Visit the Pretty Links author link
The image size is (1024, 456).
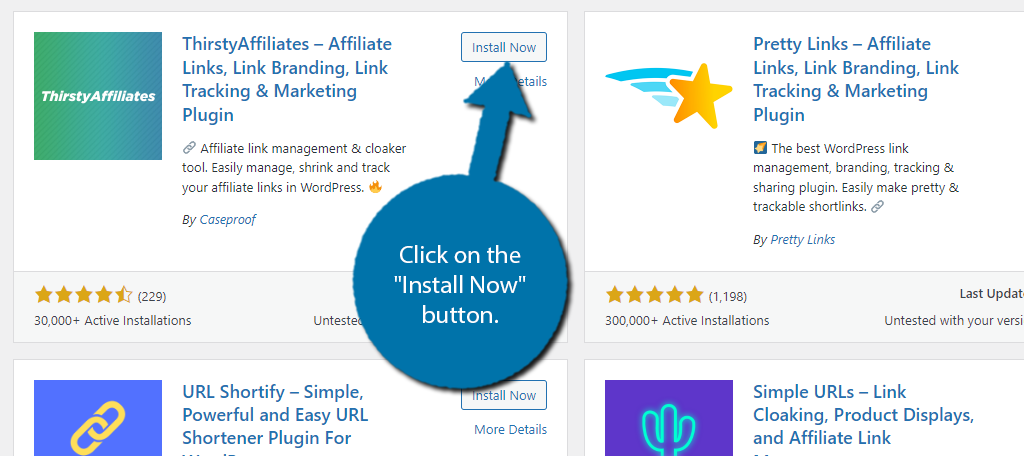[803, 240]
